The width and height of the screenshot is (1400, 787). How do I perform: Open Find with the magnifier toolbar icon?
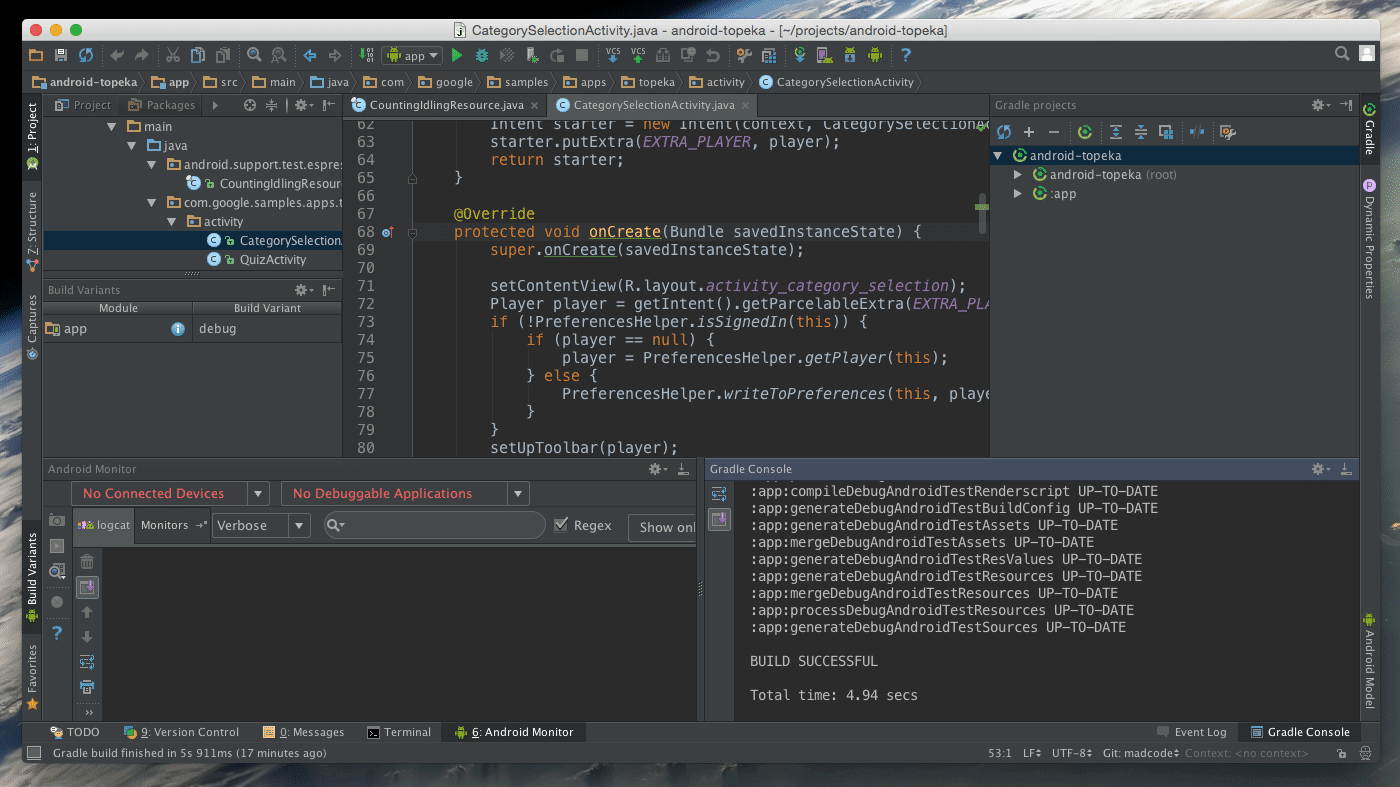click(x=254, y=56)
